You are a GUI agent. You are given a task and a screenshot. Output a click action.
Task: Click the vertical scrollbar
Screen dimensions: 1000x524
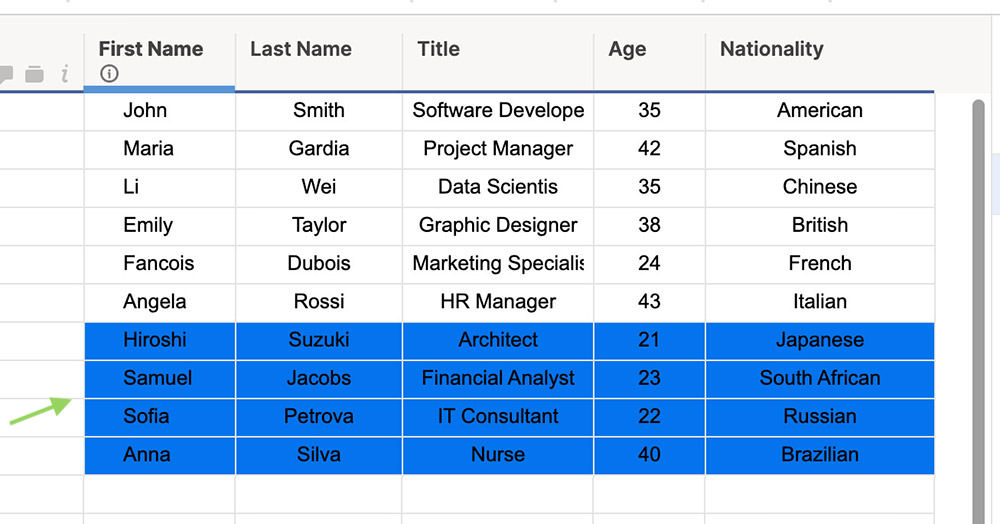pos(978,311)
